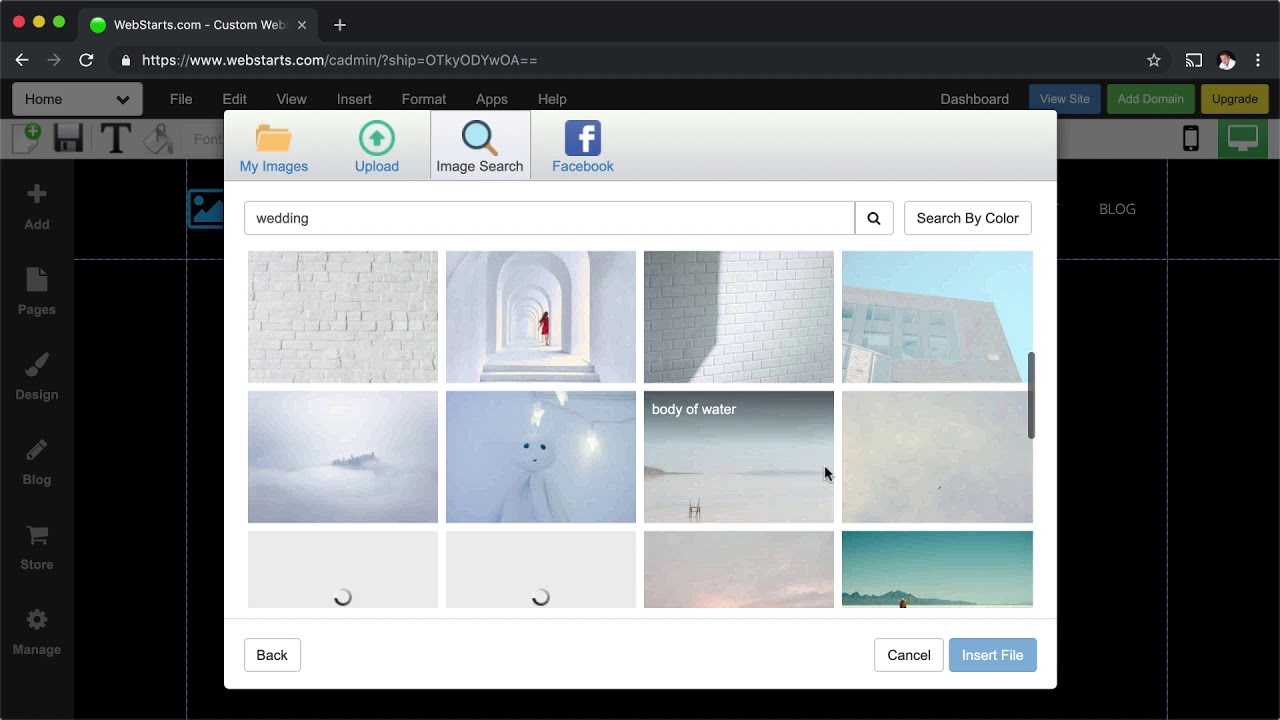Select the teal salt flat thumbnail
This screenshot has height=720, width=1280.
937,569
